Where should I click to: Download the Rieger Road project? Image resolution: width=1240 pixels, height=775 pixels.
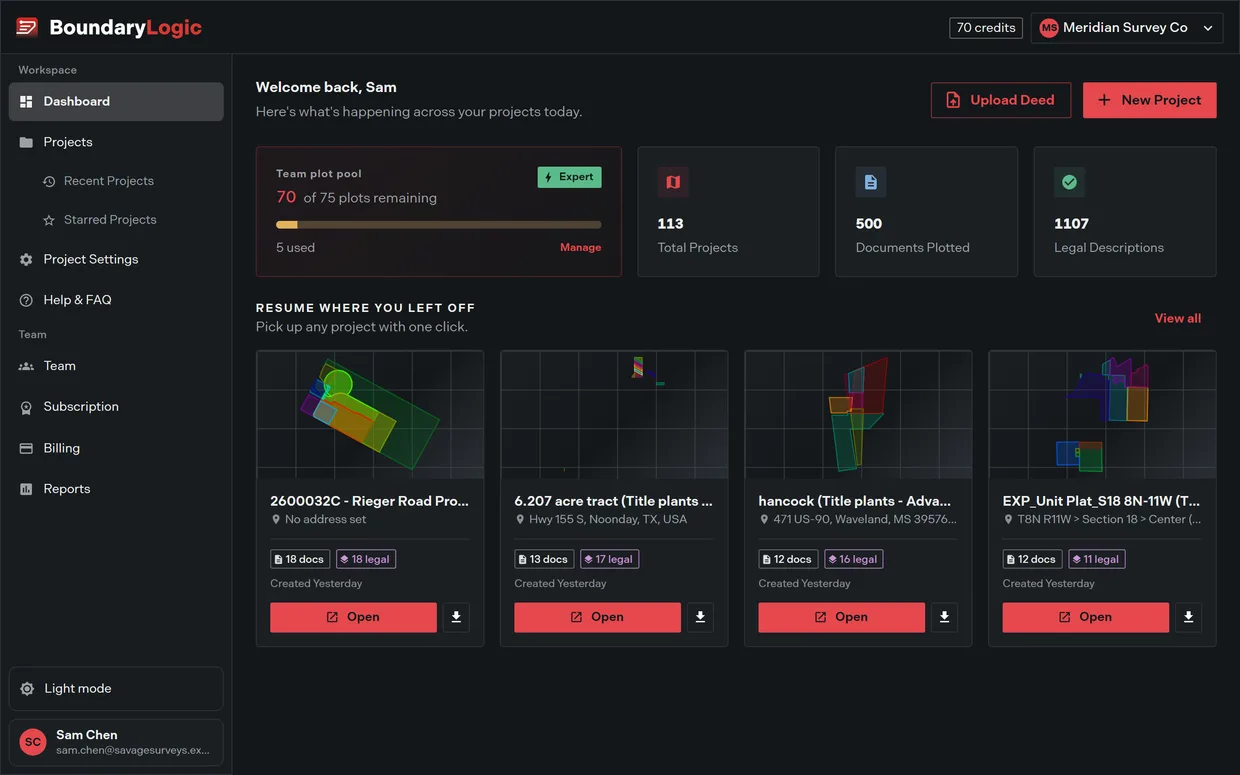(456, 617)
